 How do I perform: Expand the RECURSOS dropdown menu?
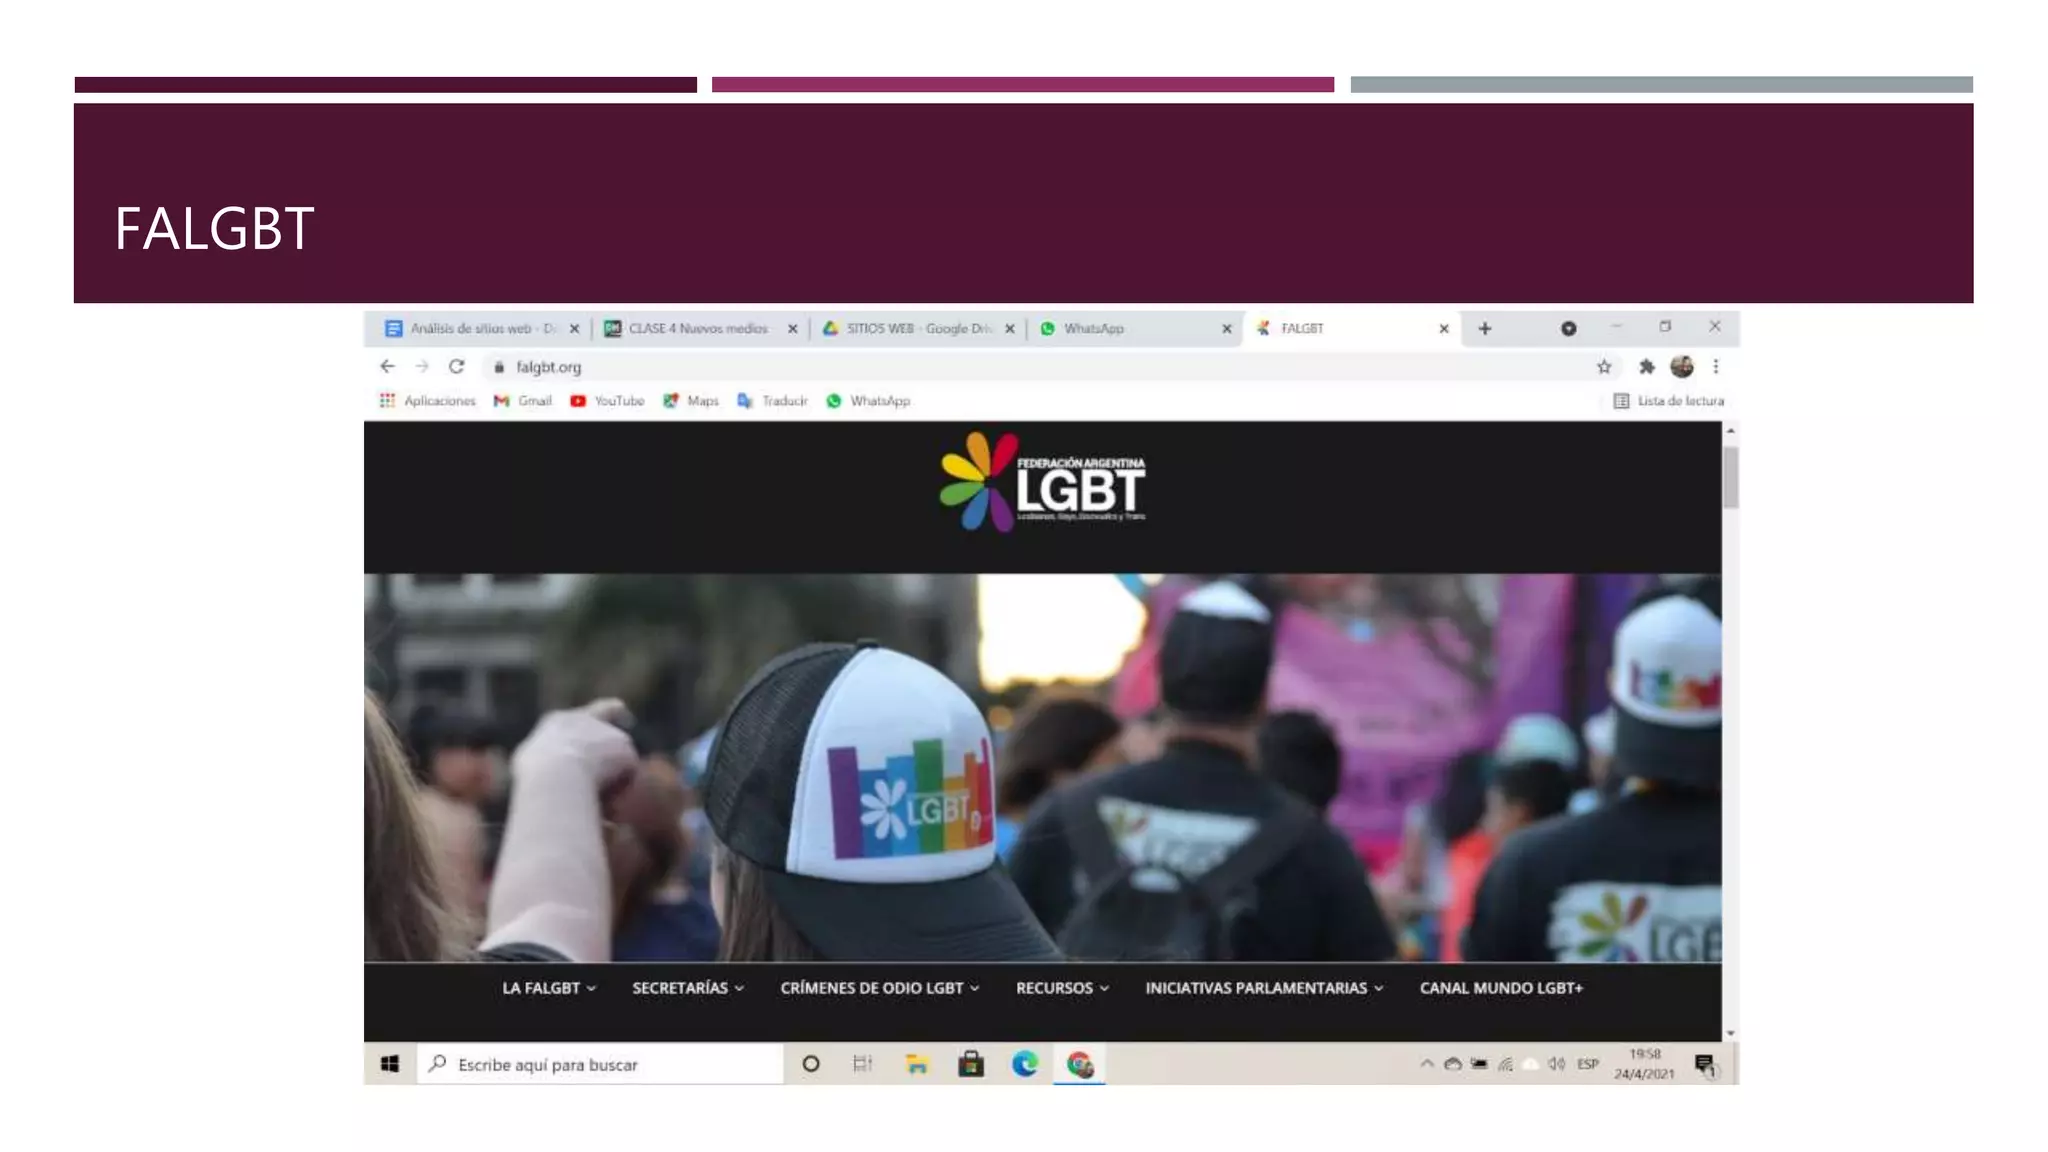tap(1062, 988)
